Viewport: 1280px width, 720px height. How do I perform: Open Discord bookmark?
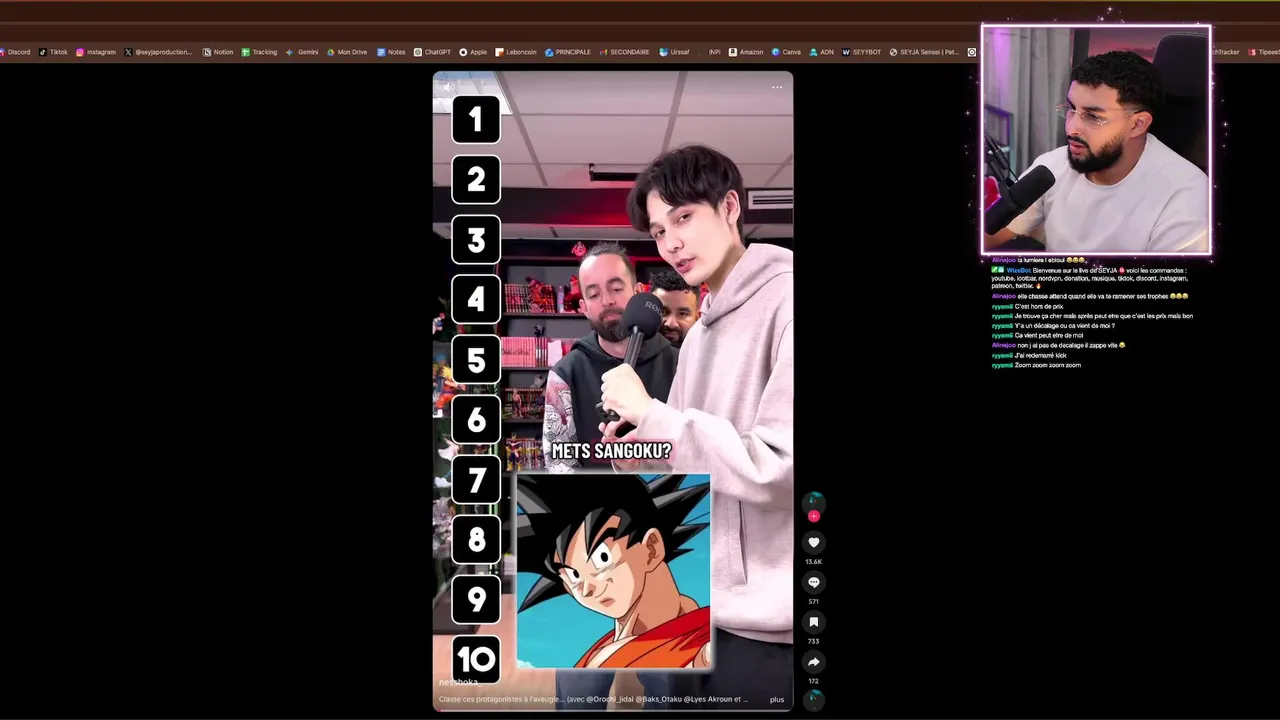point(13,52)
